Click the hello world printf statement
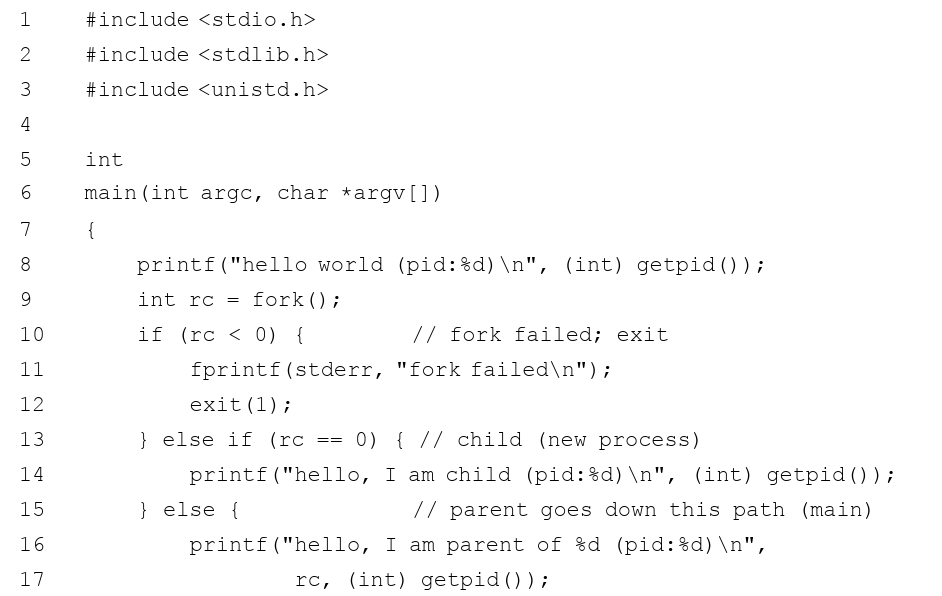This screenshot has height=596, width=942. click(451, 265)
